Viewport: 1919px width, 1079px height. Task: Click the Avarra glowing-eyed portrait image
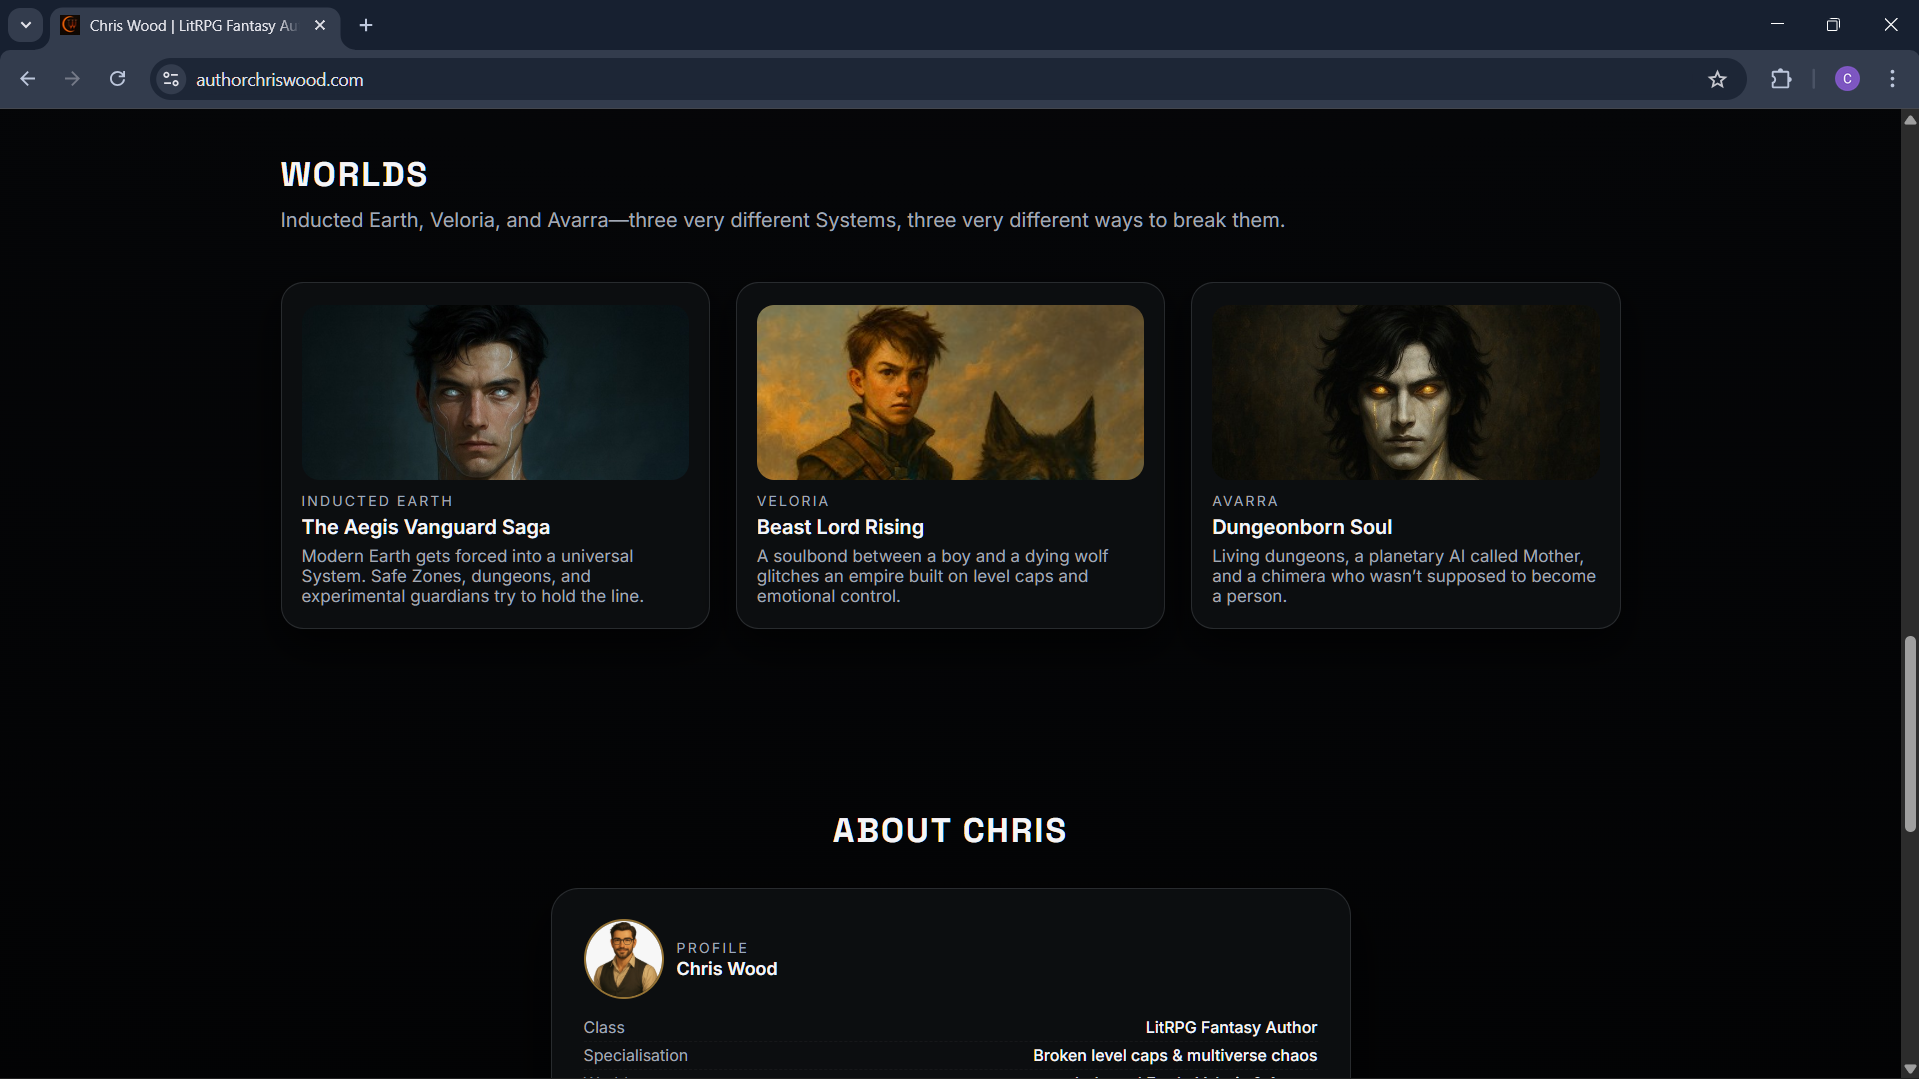pyautogui.click(x=1405, y=392)
